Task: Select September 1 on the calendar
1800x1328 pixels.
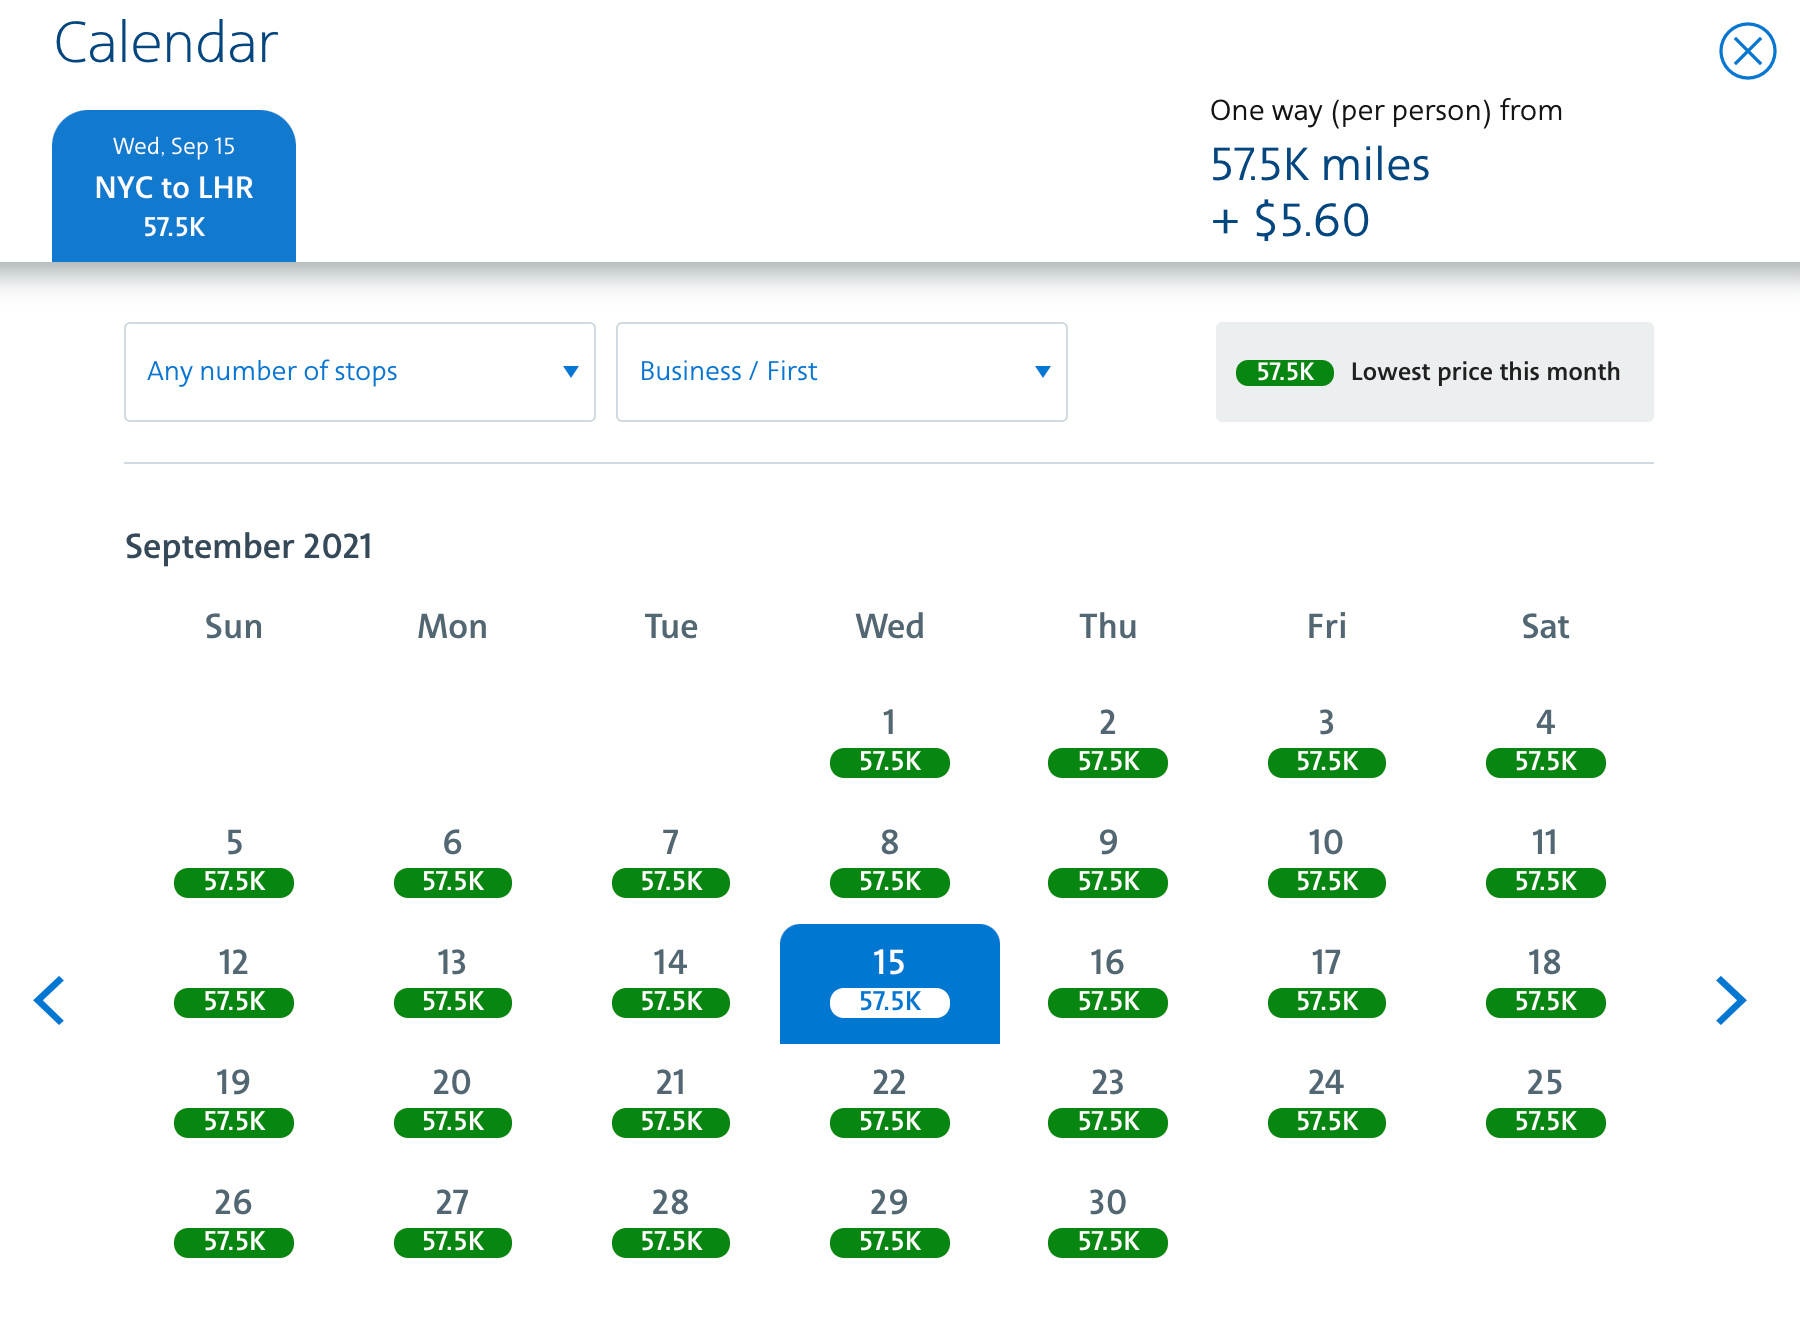Action: point(889,742)
